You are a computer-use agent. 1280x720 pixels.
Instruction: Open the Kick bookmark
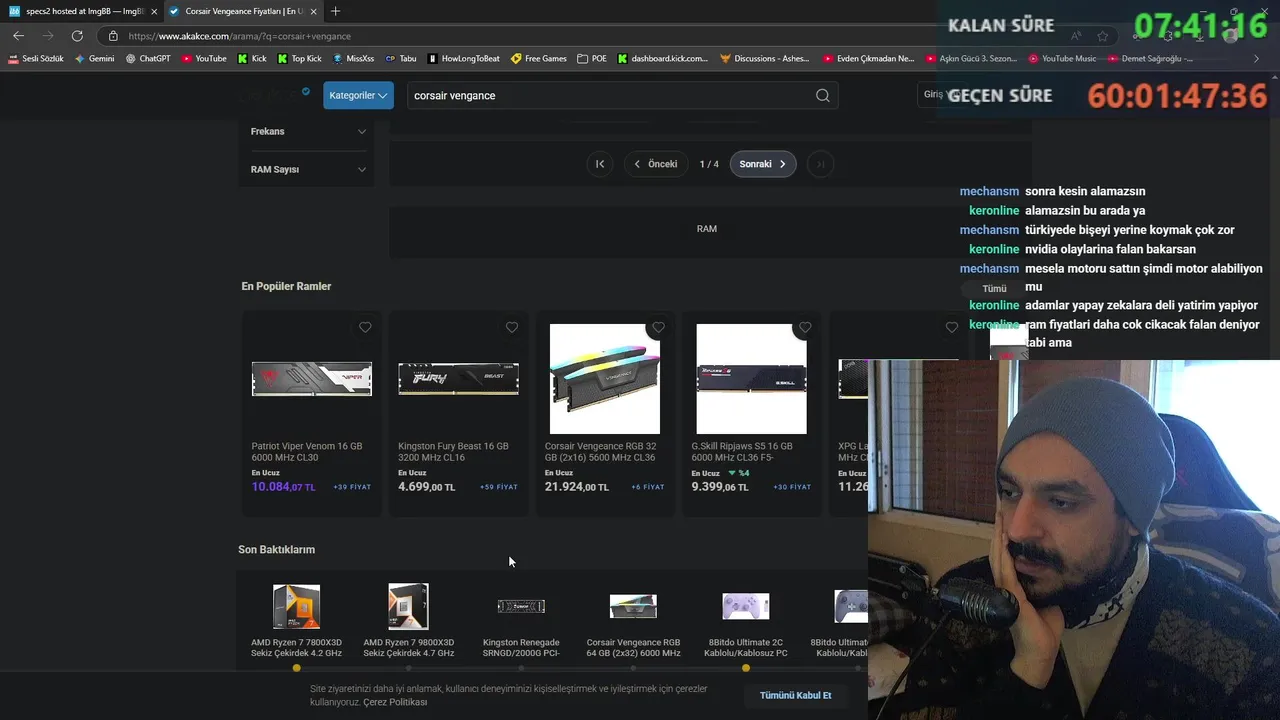[252, 58]
